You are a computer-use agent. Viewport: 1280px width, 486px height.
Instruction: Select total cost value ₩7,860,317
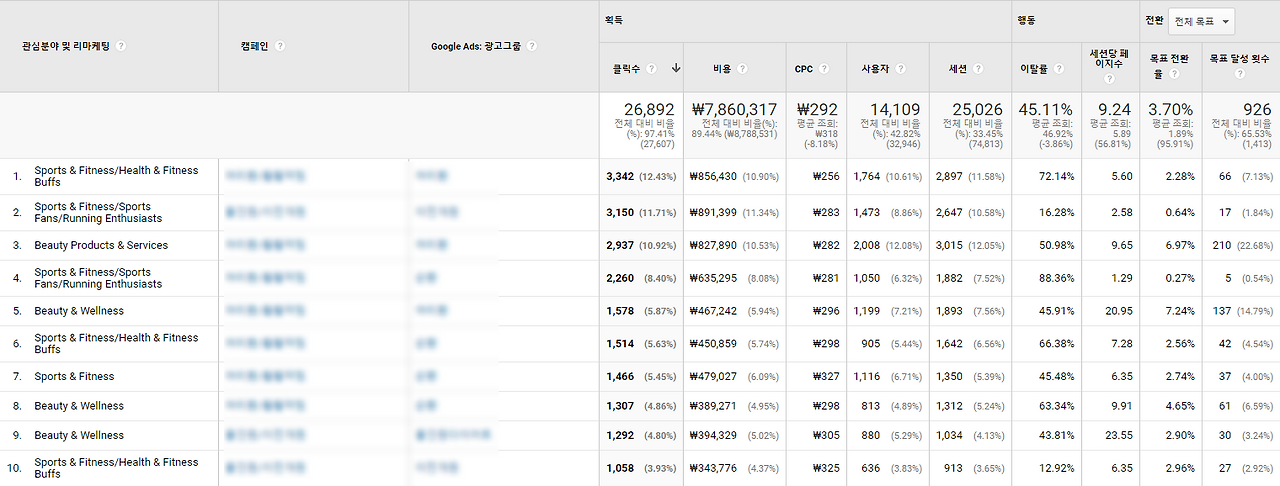pyautogui.click(x=733, y=109)
